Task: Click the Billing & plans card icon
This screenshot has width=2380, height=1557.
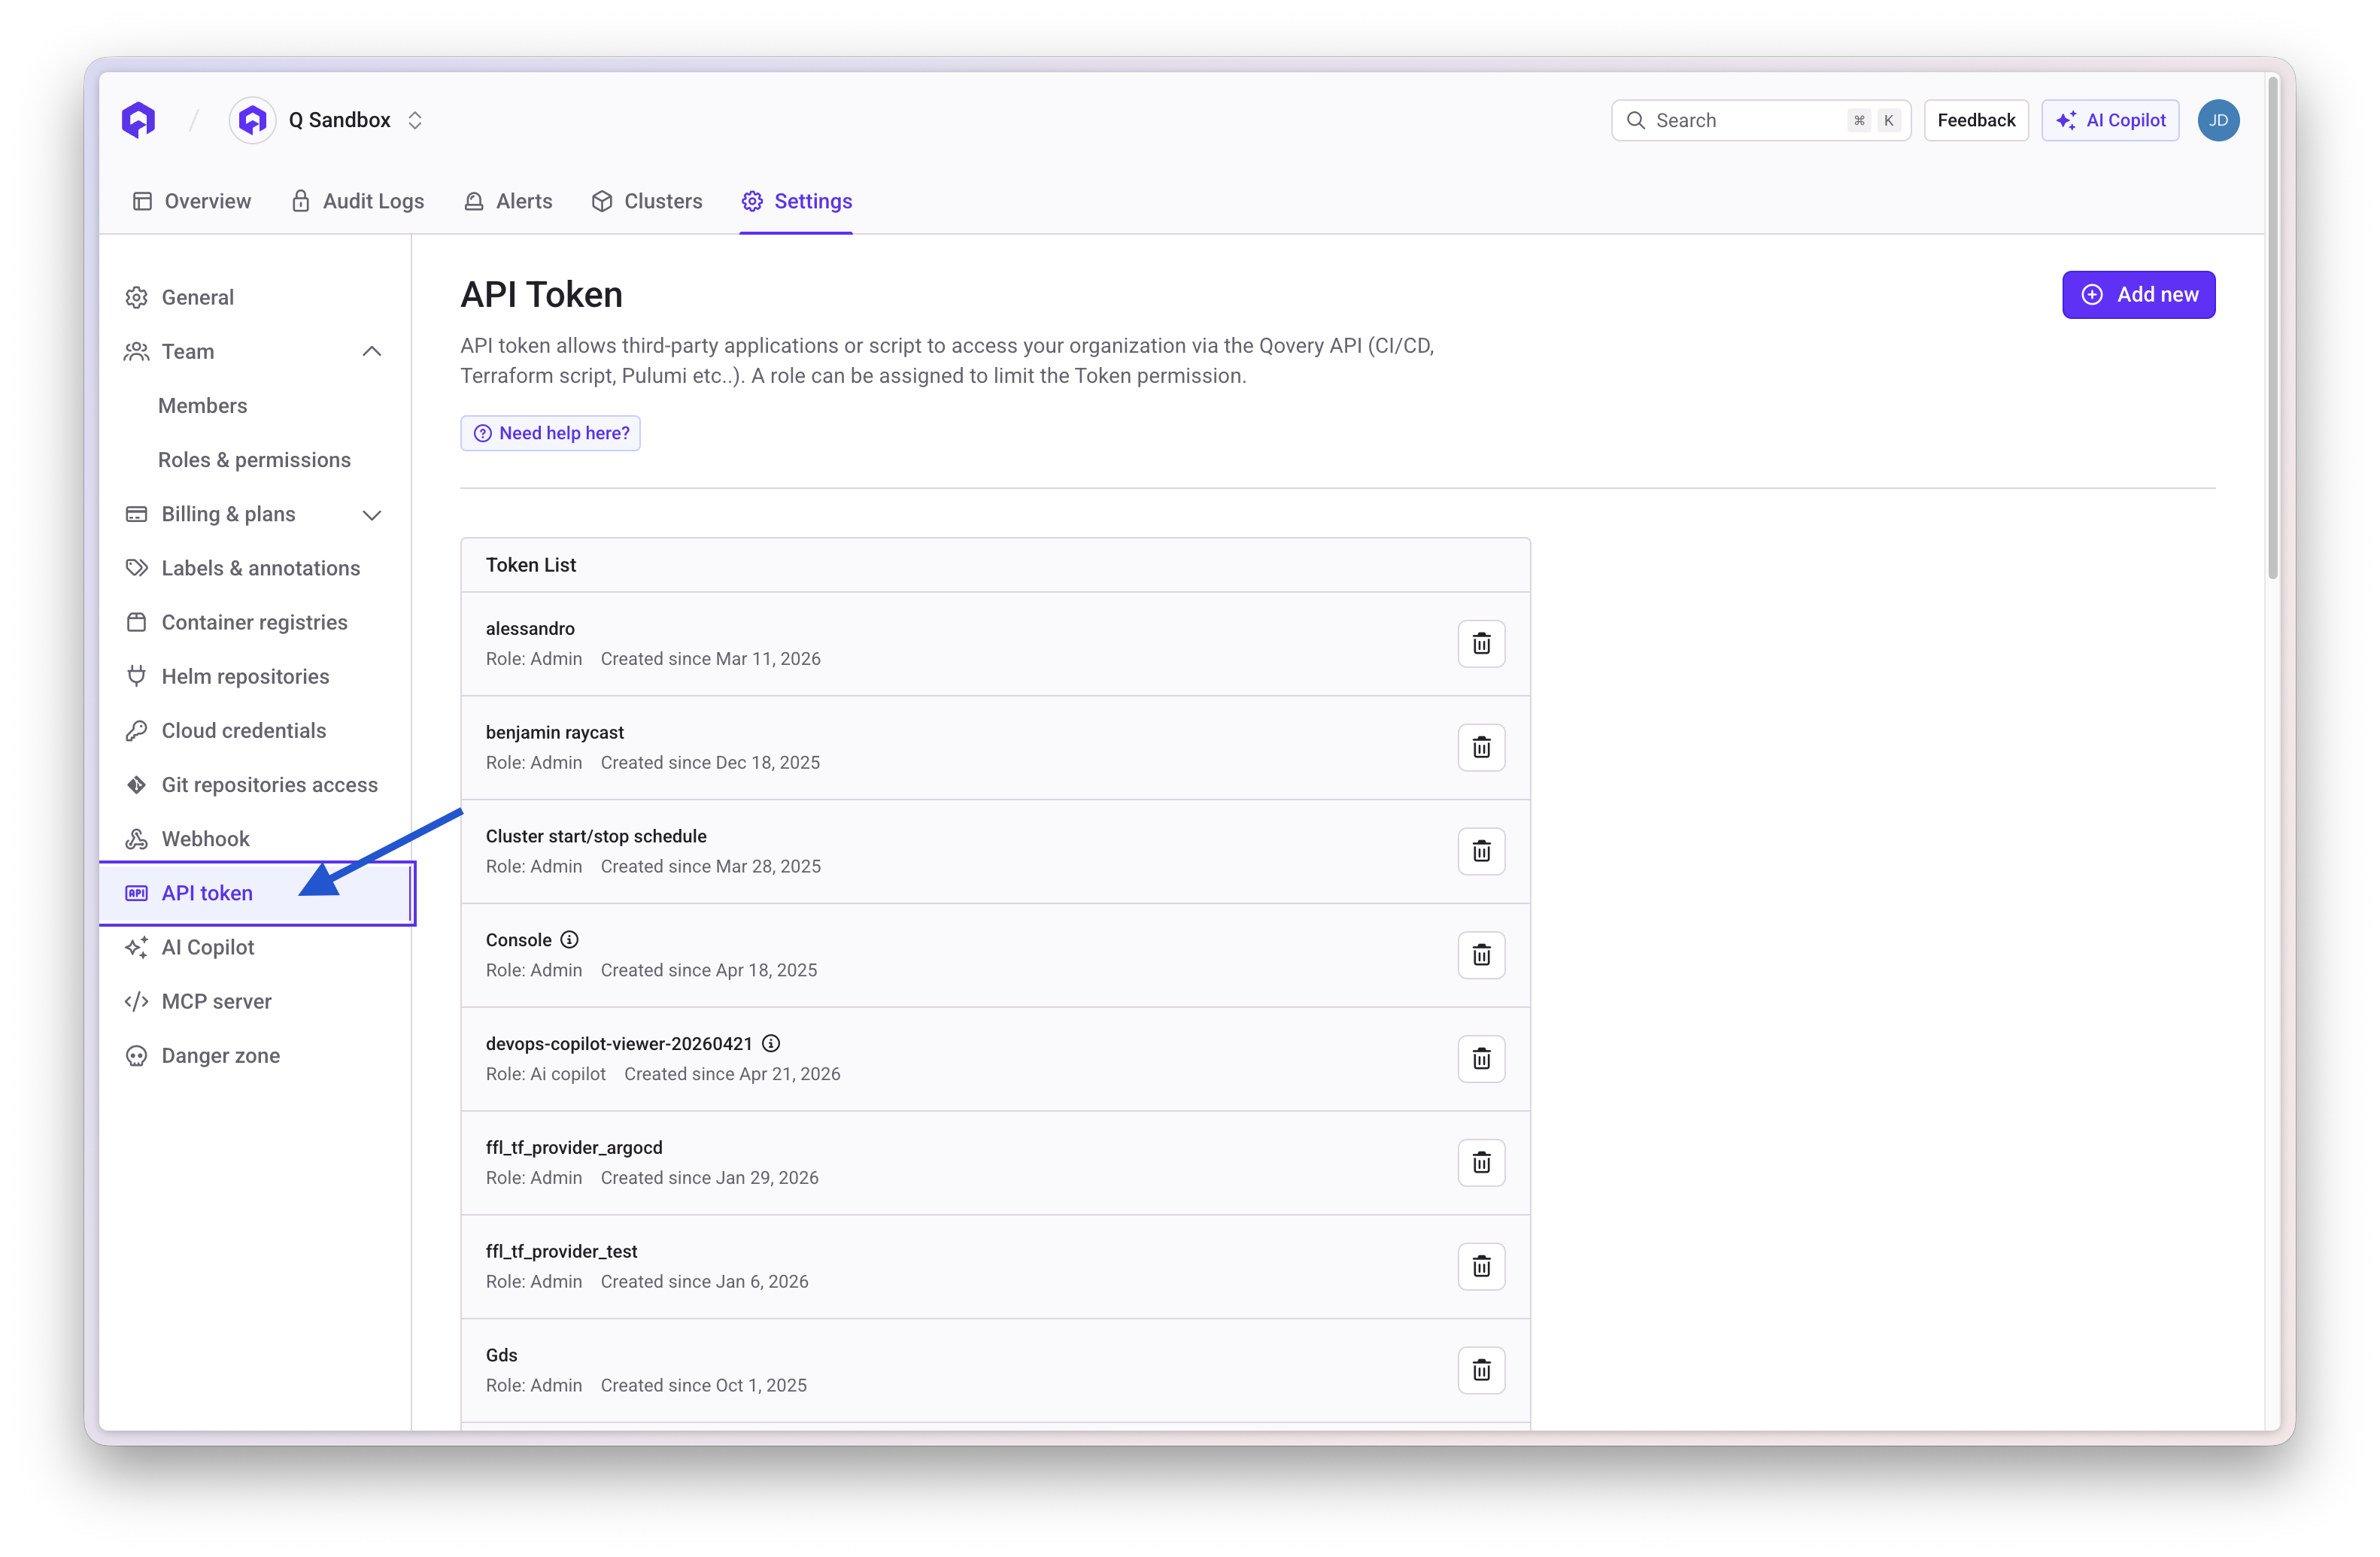Action: 136,514
